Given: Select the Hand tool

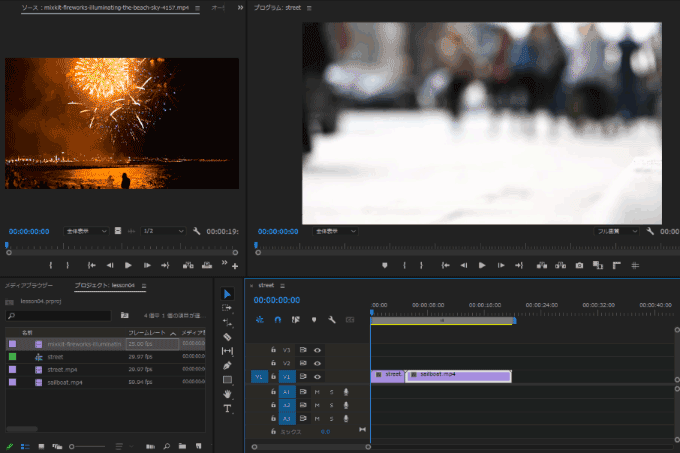Looking at the screenshot, I should (x=227, y=394).
